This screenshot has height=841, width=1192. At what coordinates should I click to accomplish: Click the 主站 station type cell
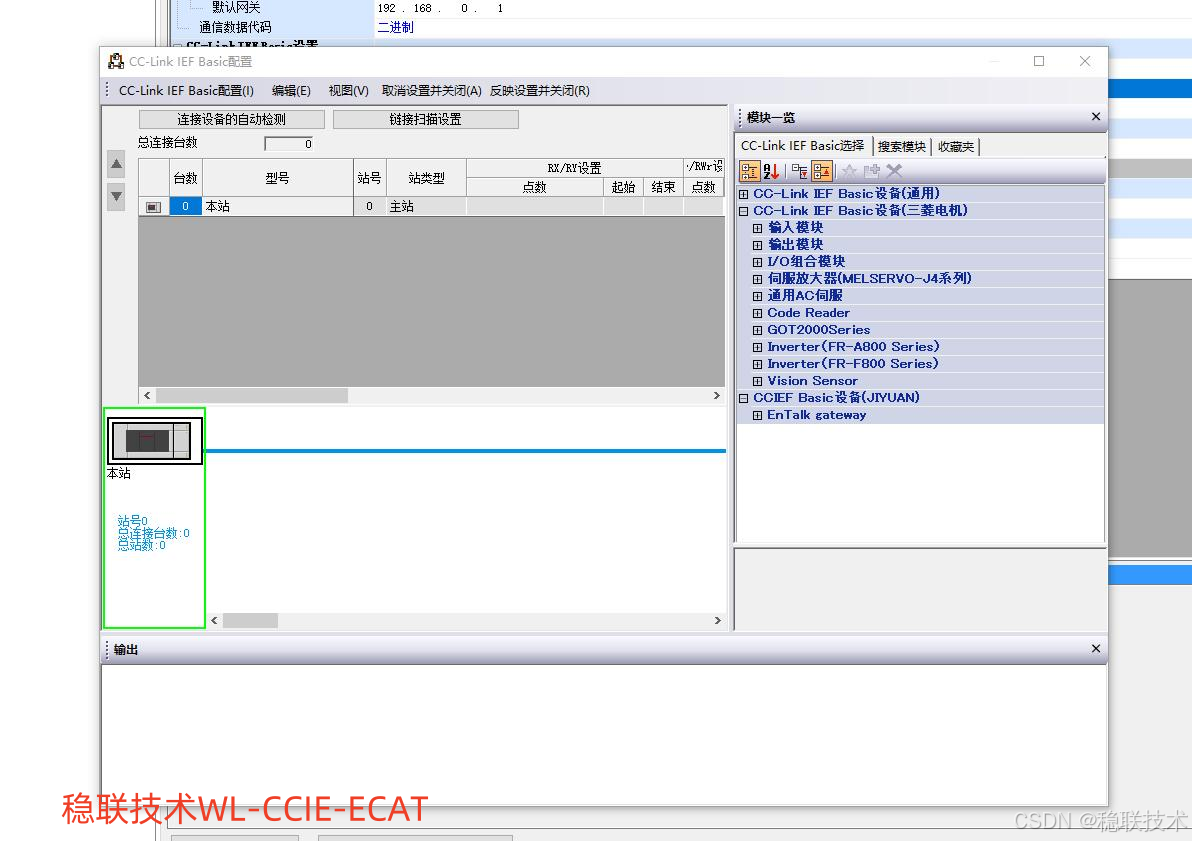[x=426, y=207]
